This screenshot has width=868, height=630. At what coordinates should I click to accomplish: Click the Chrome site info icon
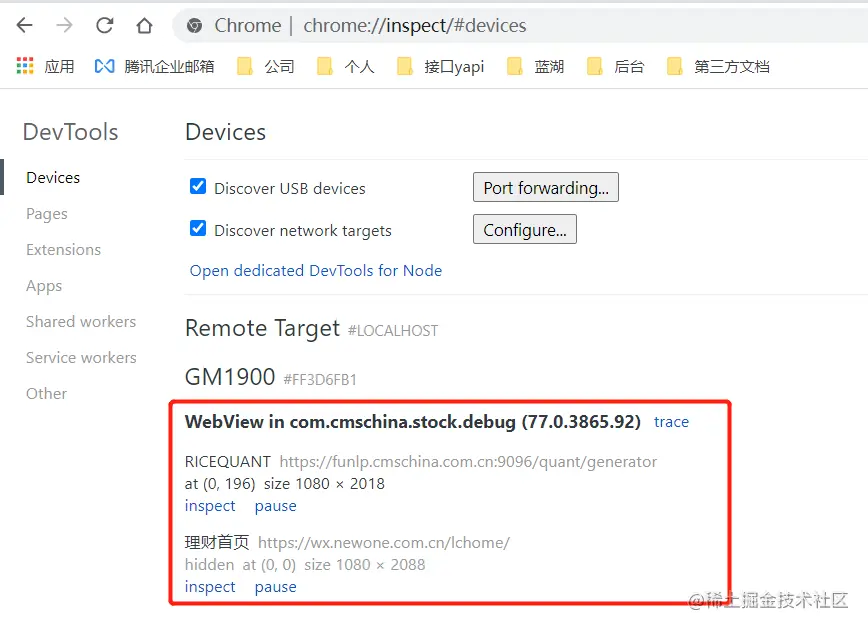[194, 25]
